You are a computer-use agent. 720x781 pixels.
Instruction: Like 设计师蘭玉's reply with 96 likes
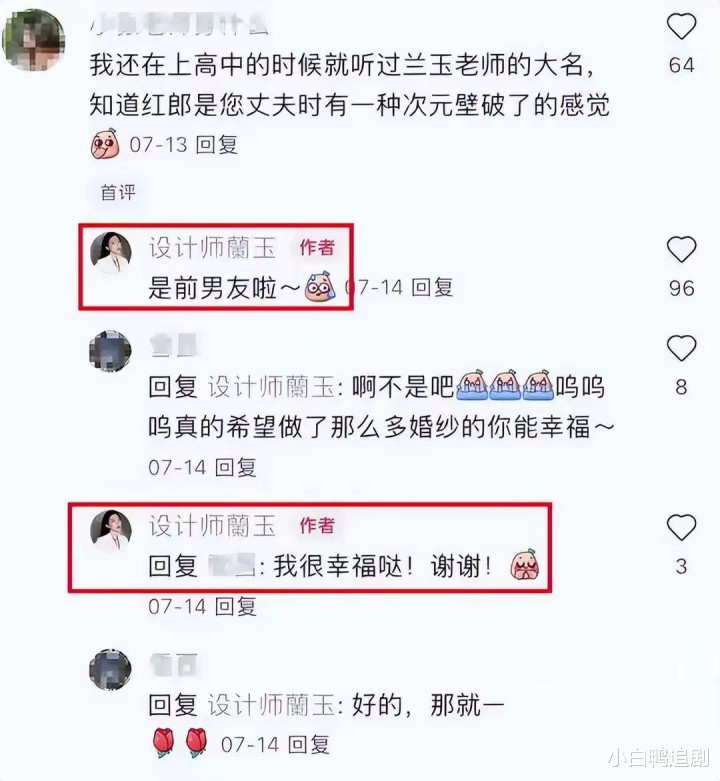pyautogui.click(x=681, y=250)
